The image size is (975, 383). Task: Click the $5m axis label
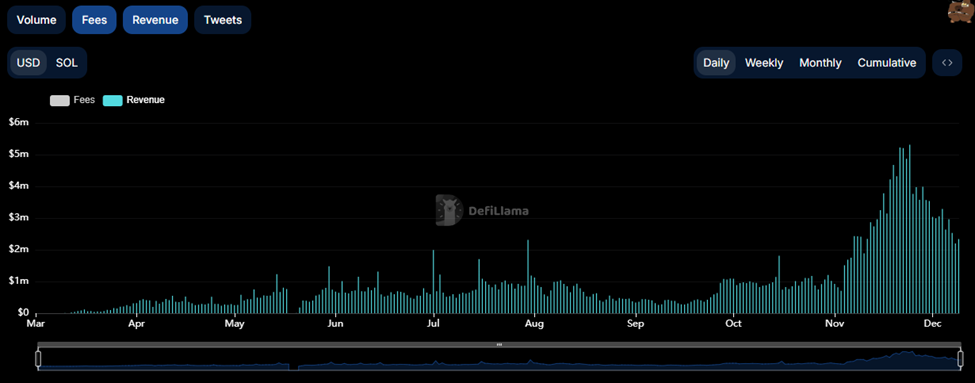19,154
